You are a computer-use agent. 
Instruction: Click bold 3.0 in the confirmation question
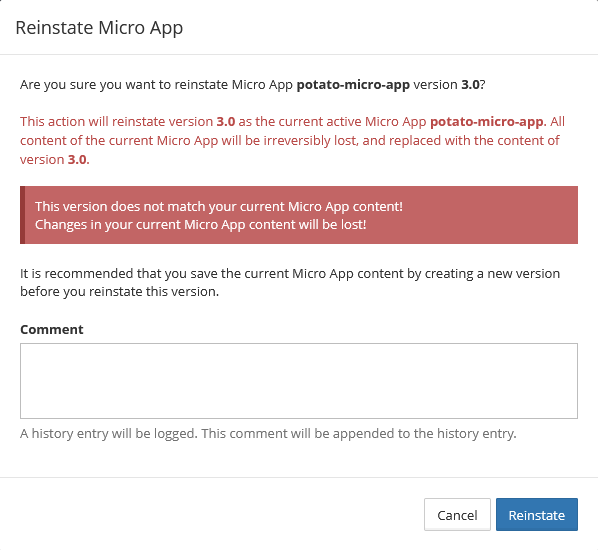point(470,85)
